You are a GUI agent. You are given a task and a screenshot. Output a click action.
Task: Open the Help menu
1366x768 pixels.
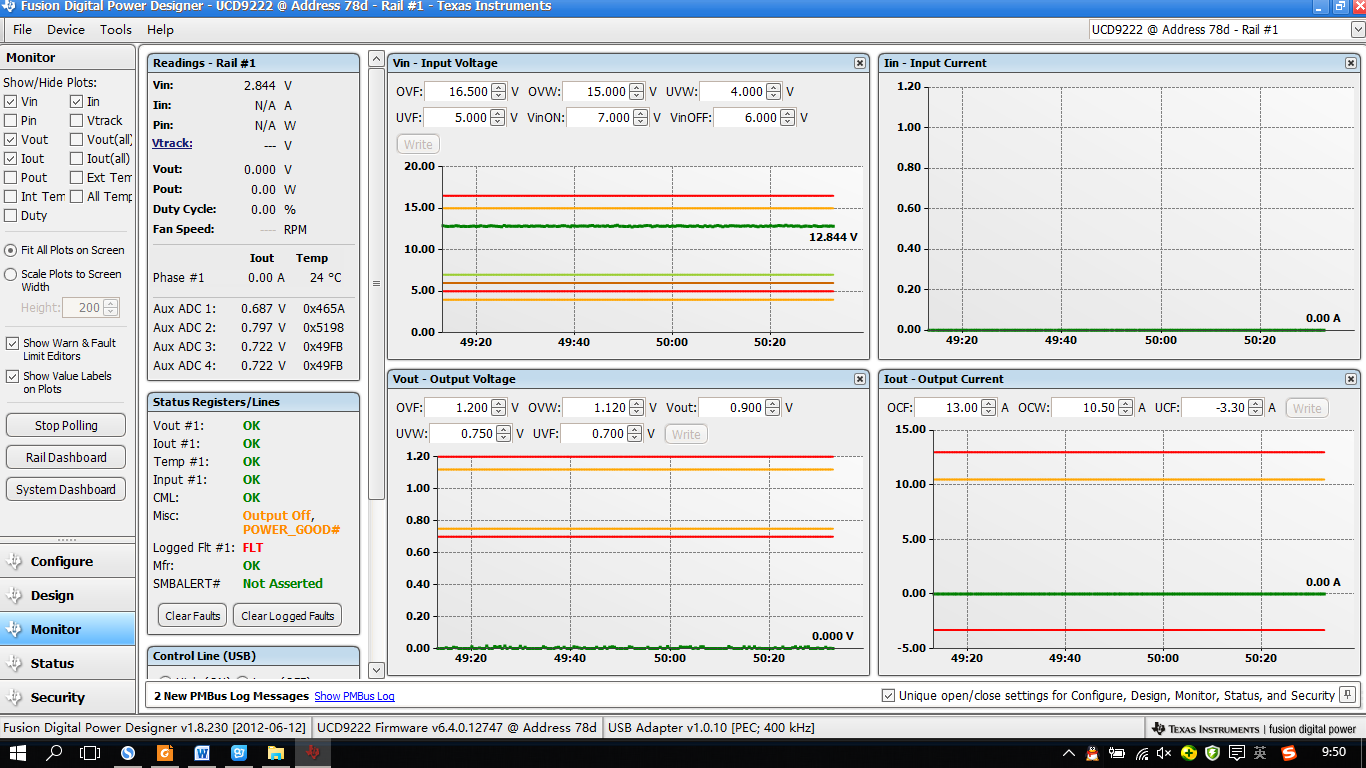(160, 30)
